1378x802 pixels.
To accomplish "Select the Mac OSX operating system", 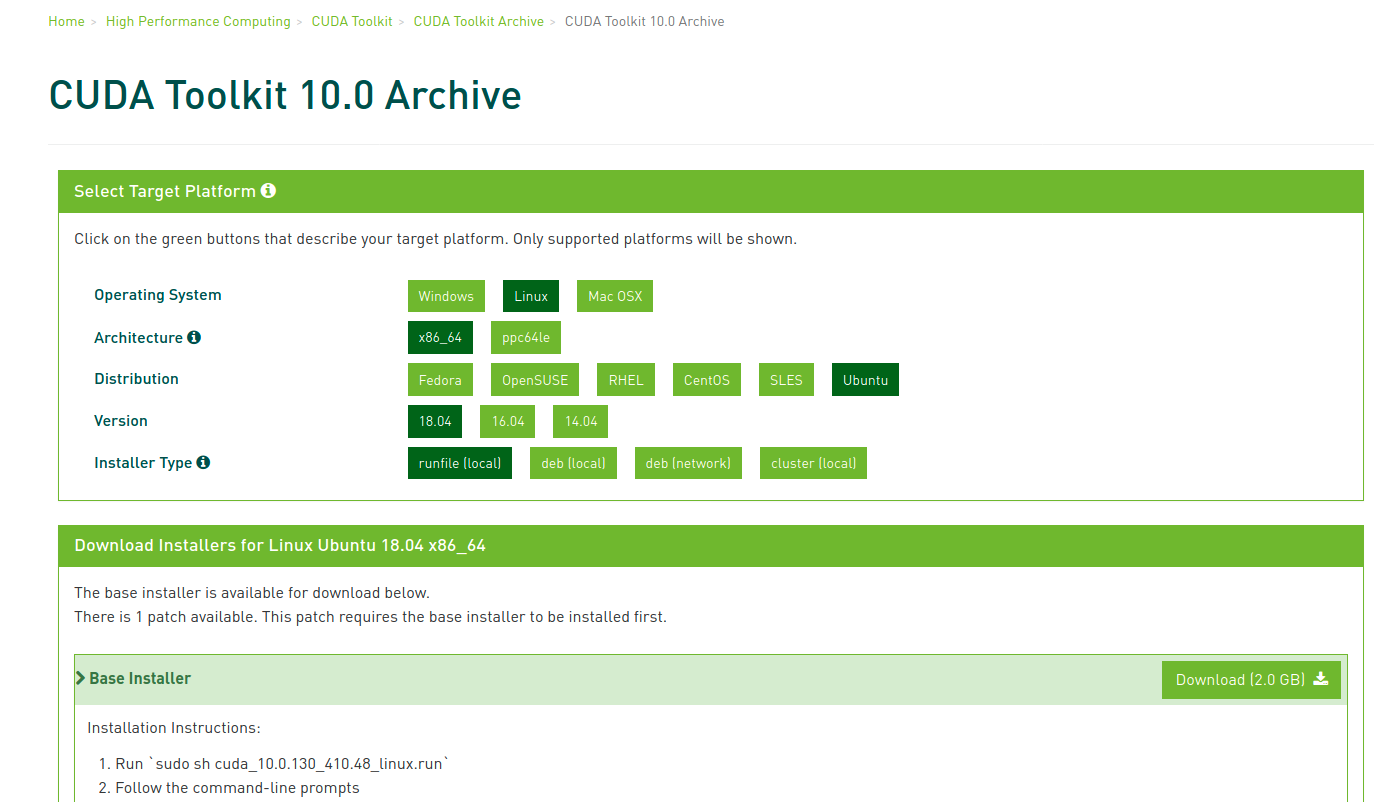I will [x=615, y=296].
